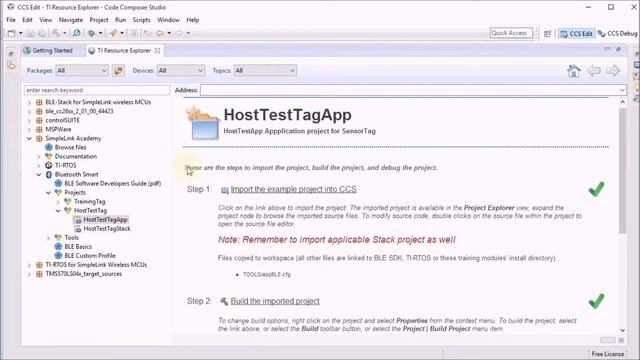Click Resource Explorer forward arrow icon
The image size is (640, 360).
pos(613,71)
